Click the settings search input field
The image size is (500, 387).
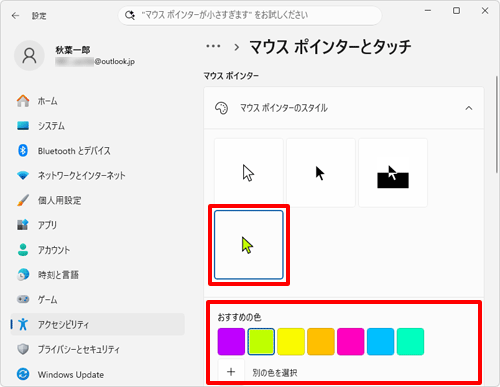(250, 15)
